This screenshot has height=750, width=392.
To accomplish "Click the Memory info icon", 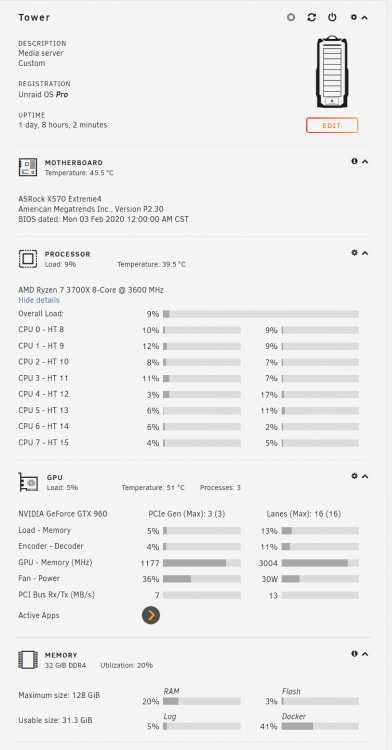I will coord(354,653).
